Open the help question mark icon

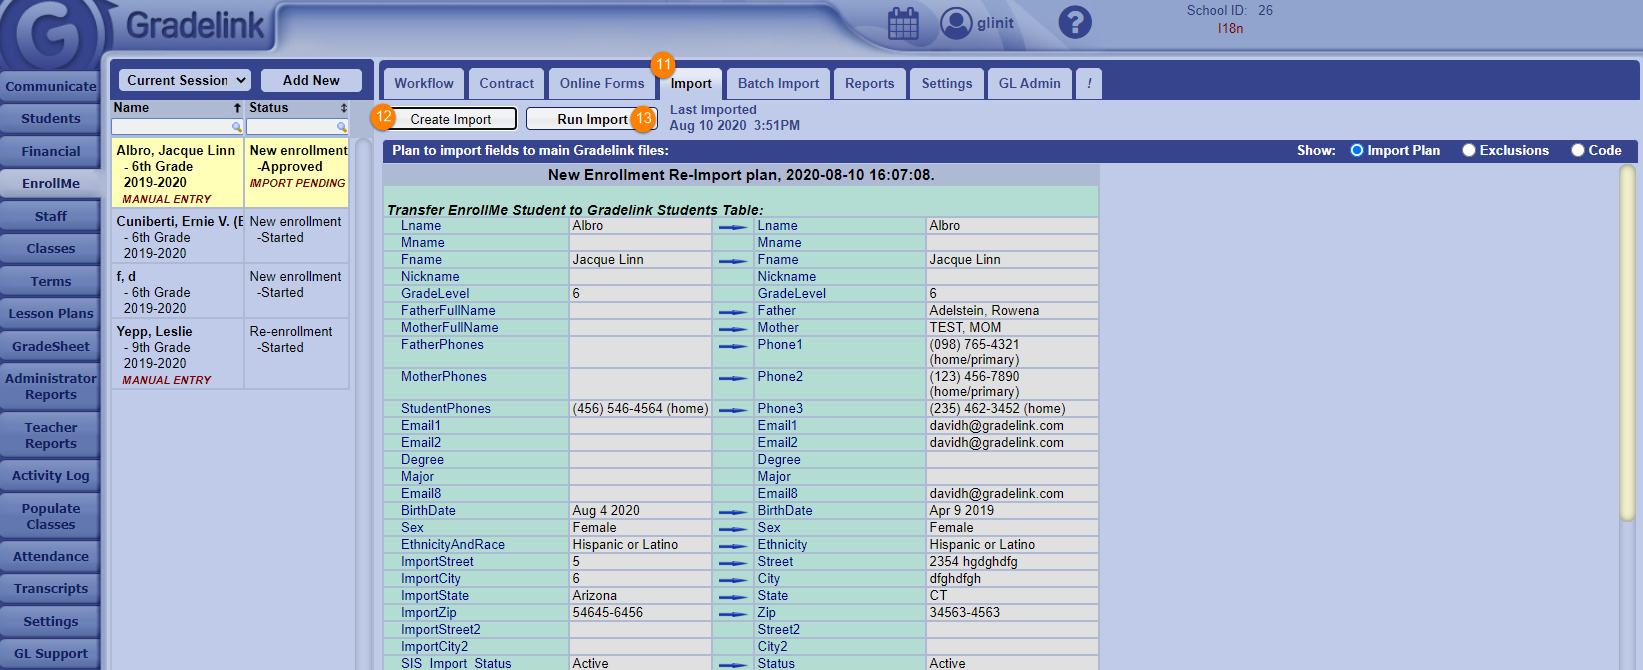1075,22
